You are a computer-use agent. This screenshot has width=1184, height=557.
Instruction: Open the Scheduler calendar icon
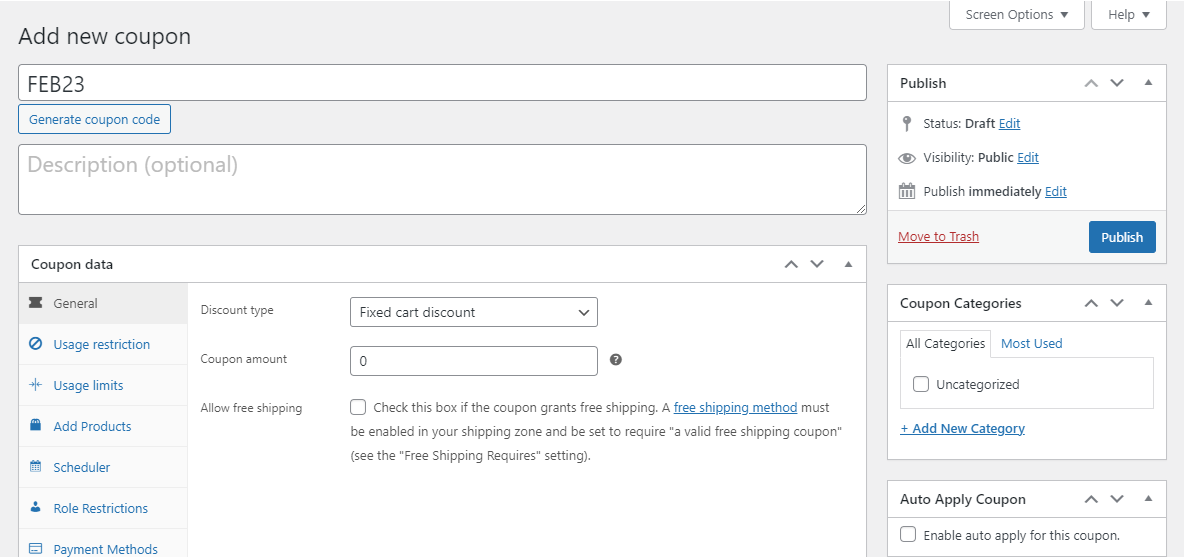[x=36, y=467]
